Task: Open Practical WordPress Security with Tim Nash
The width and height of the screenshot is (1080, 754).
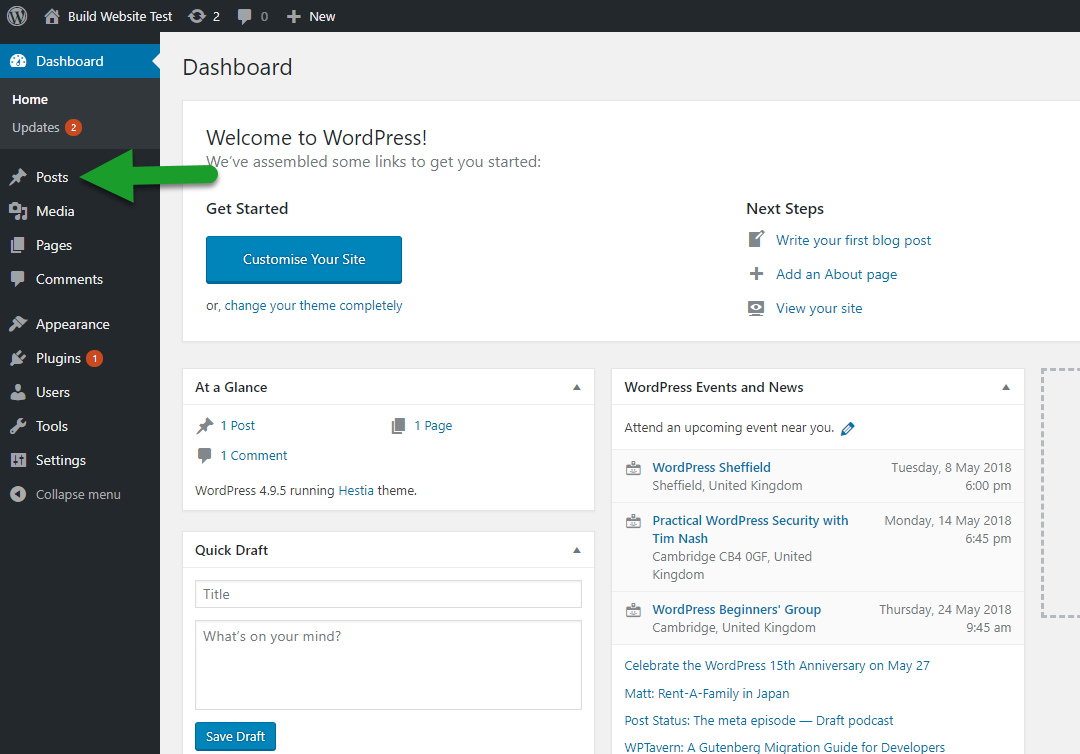Action: (750, 530)
